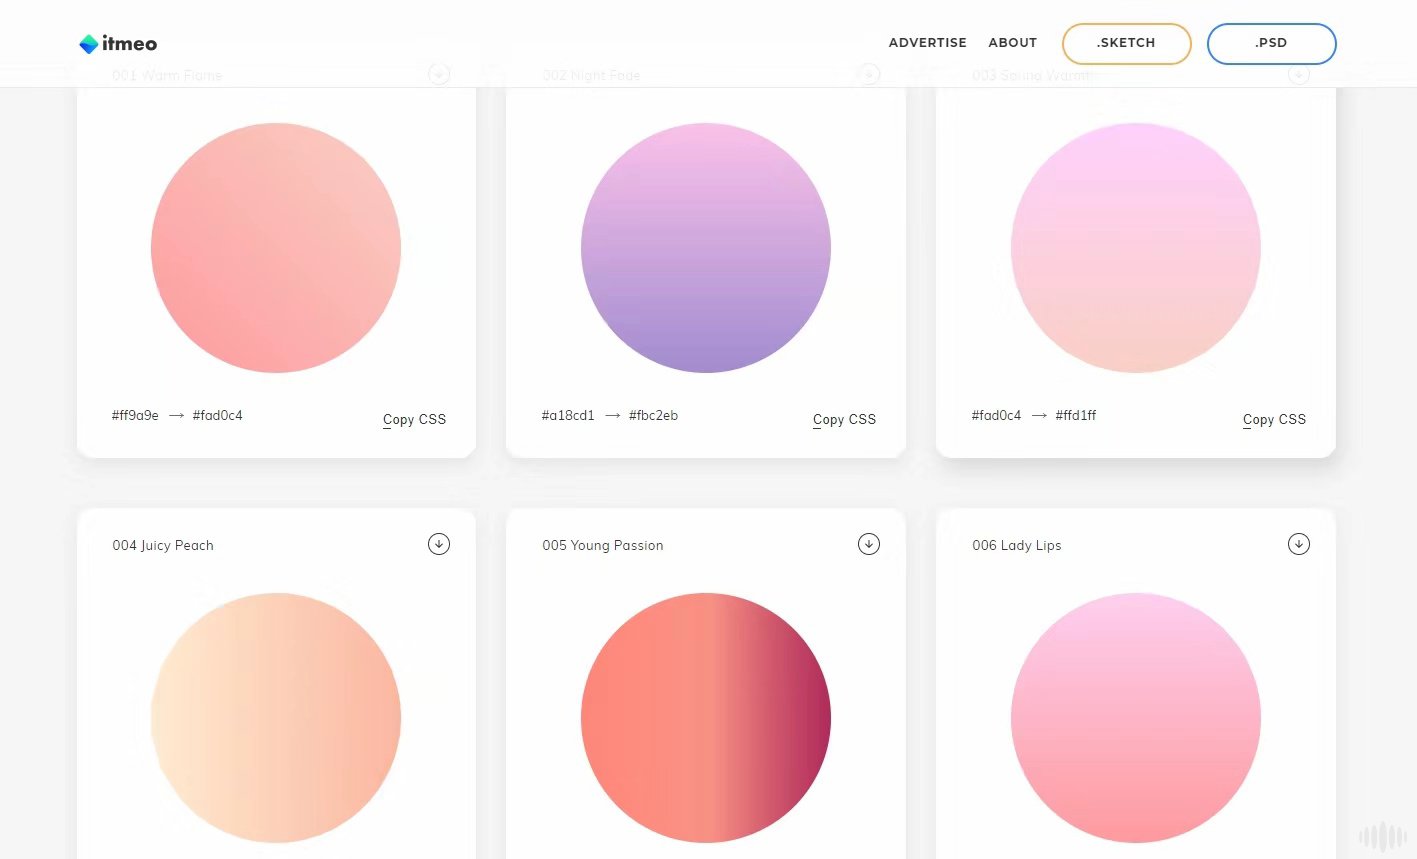Screen dimensions: 1417x859
Task: Click the Juicy Peach gradient circle
Action: (x=276, y=718)
